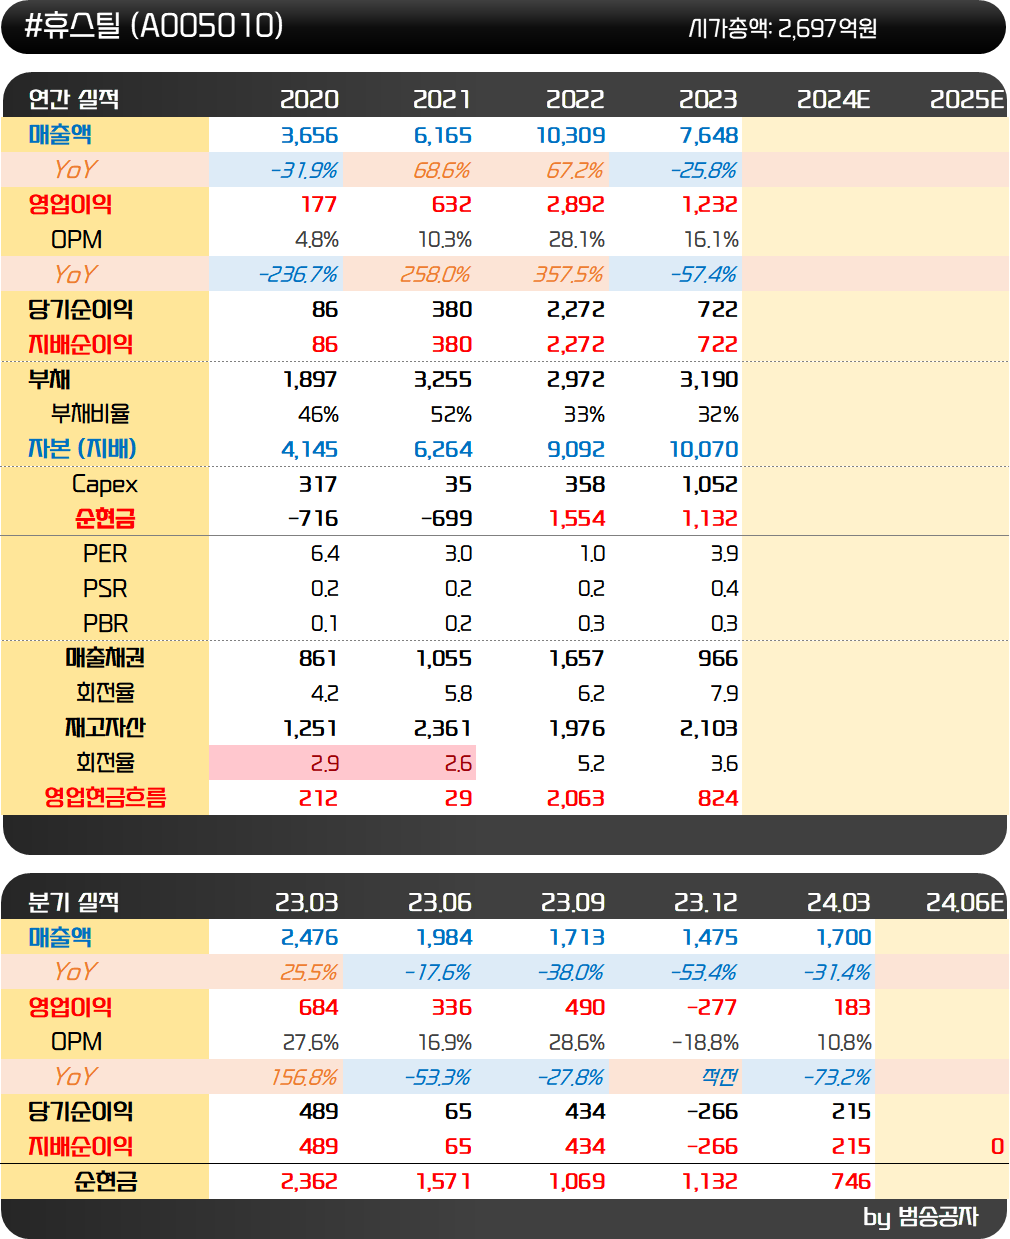
Task: Click the '매출채권' row label
Action: point(105,658)
